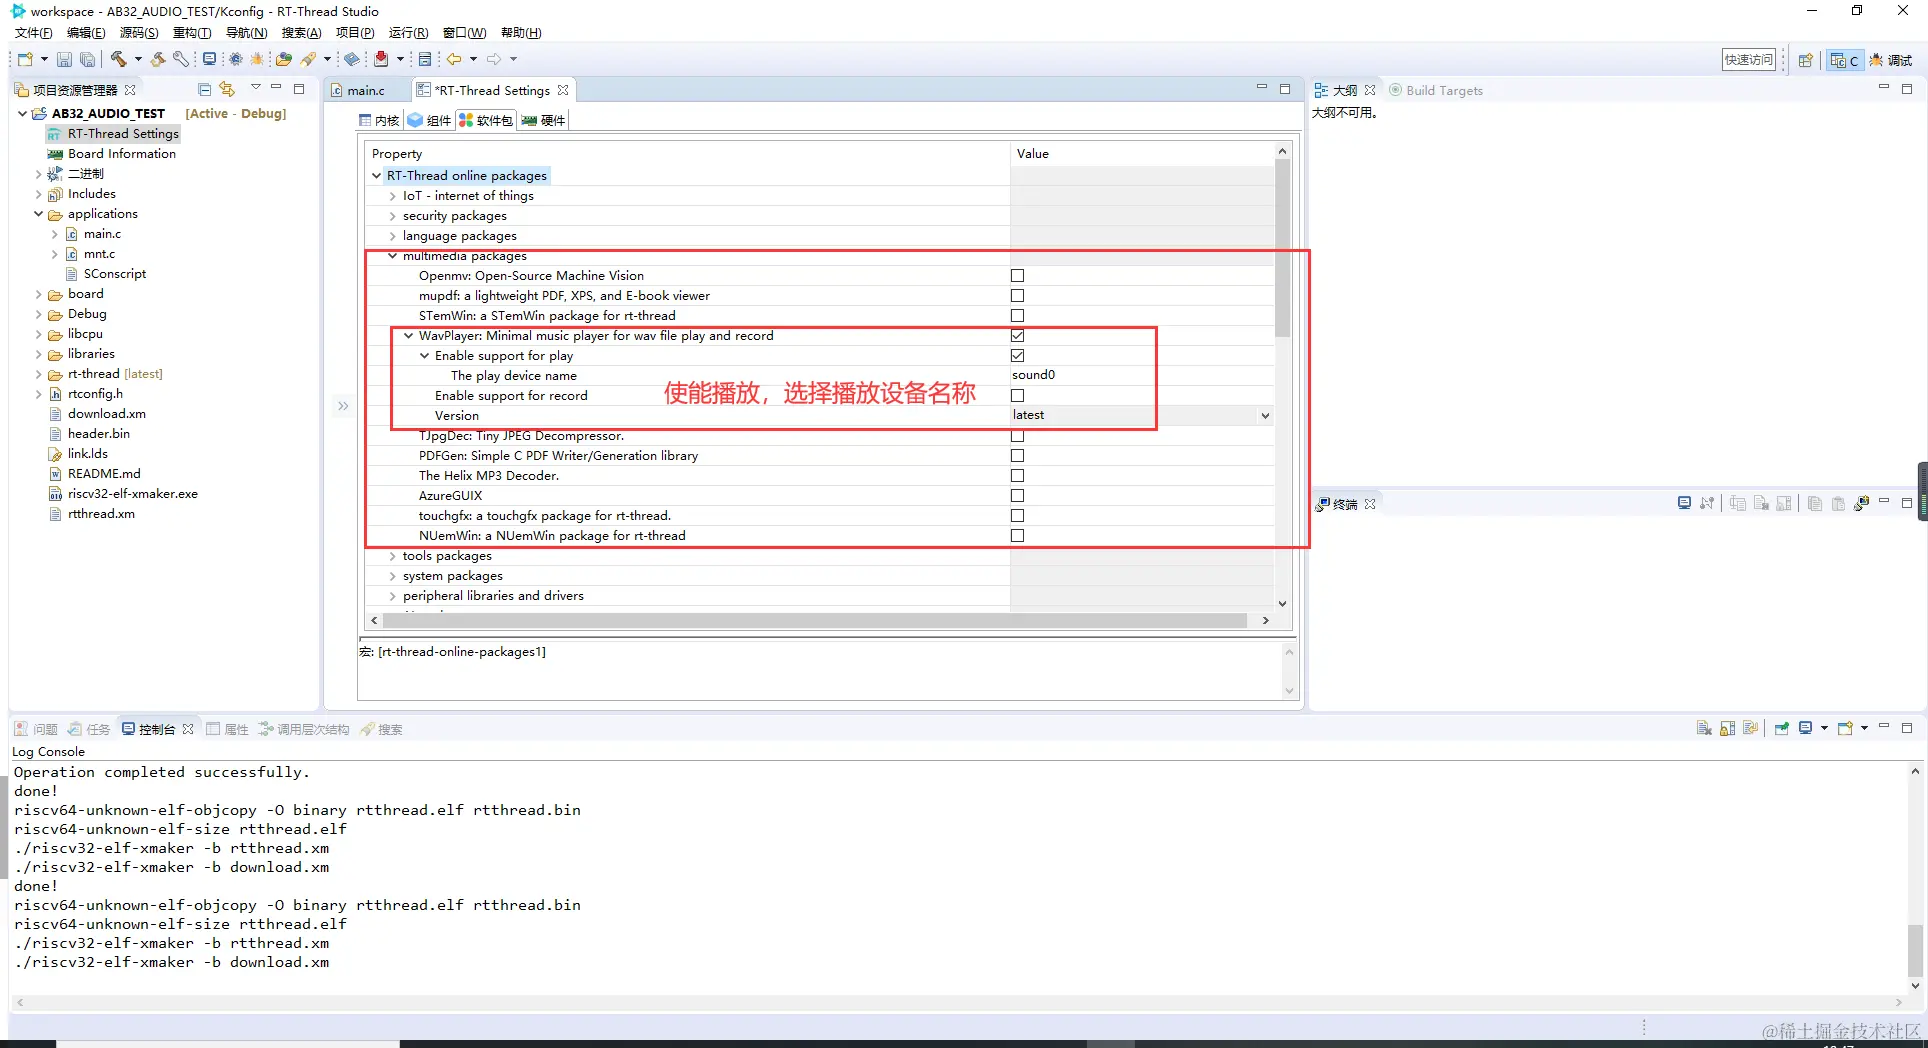Open the 搜索 search tab in bottom panel
The image size is (1928, 1048).
pyautogui.click(x=382, y=729)
